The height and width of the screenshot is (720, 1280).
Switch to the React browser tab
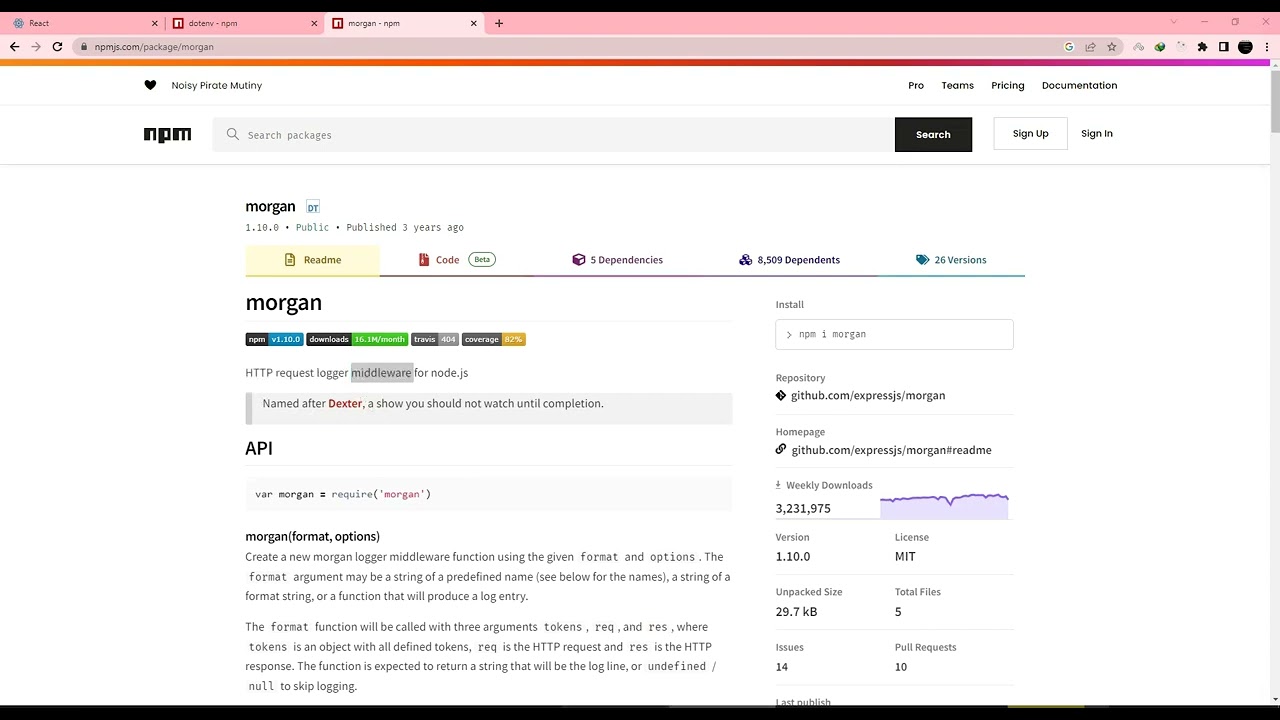click(83, 23)
